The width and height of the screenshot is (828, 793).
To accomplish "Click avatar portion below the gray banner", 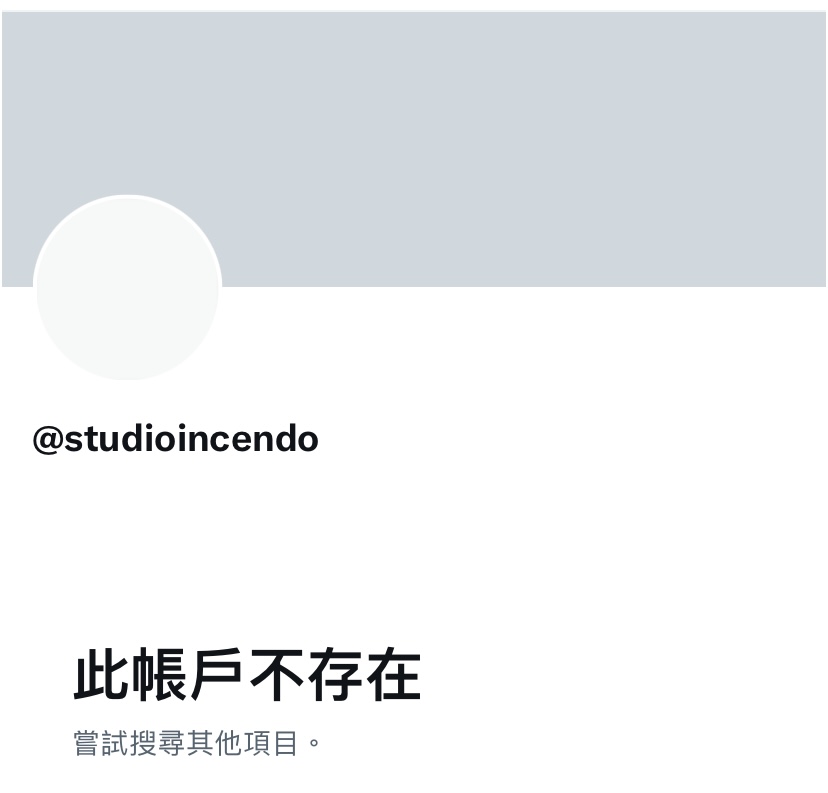I will (x=127, y=334).
